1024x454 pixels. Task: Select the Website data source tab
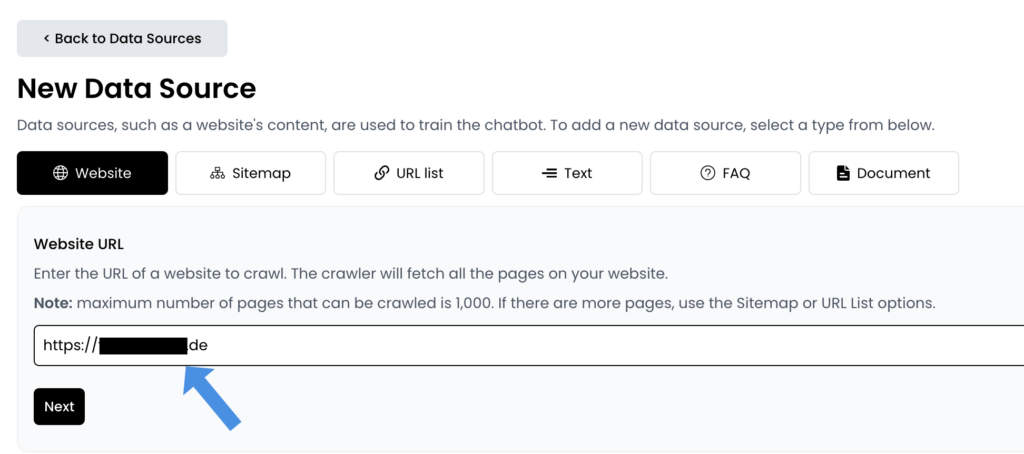pos(92,173)
